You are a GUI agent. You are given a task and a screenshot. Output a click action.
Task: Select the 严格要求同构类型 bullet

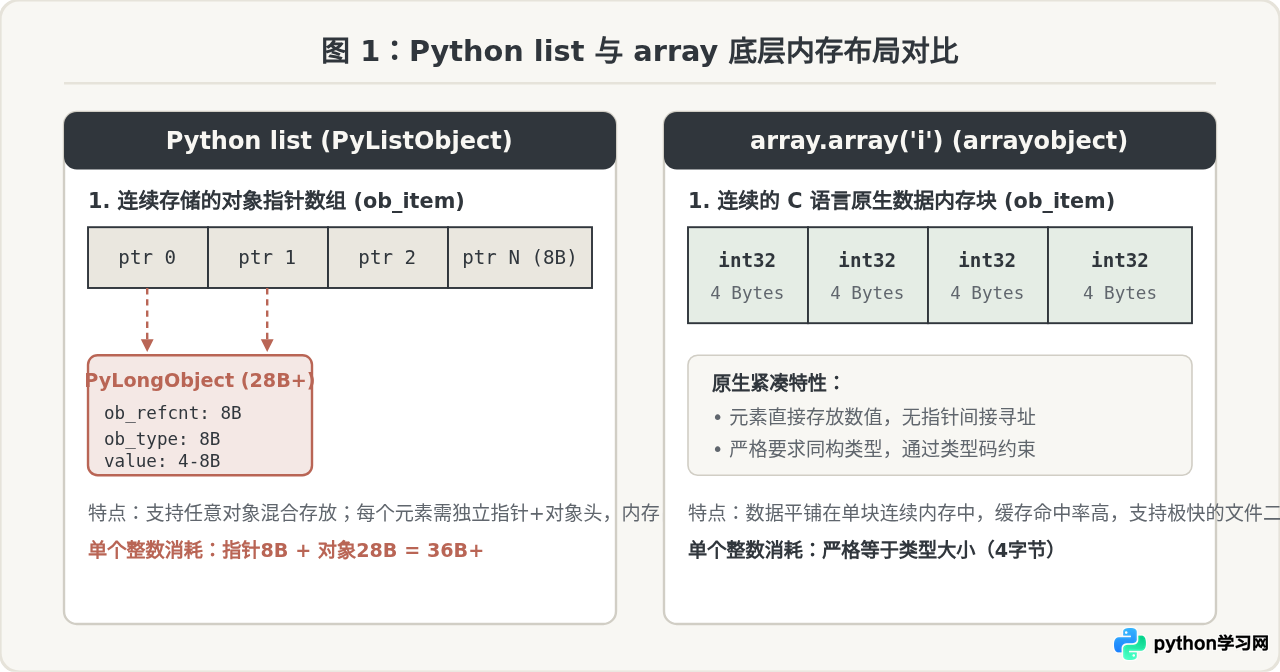coord(874,449)
